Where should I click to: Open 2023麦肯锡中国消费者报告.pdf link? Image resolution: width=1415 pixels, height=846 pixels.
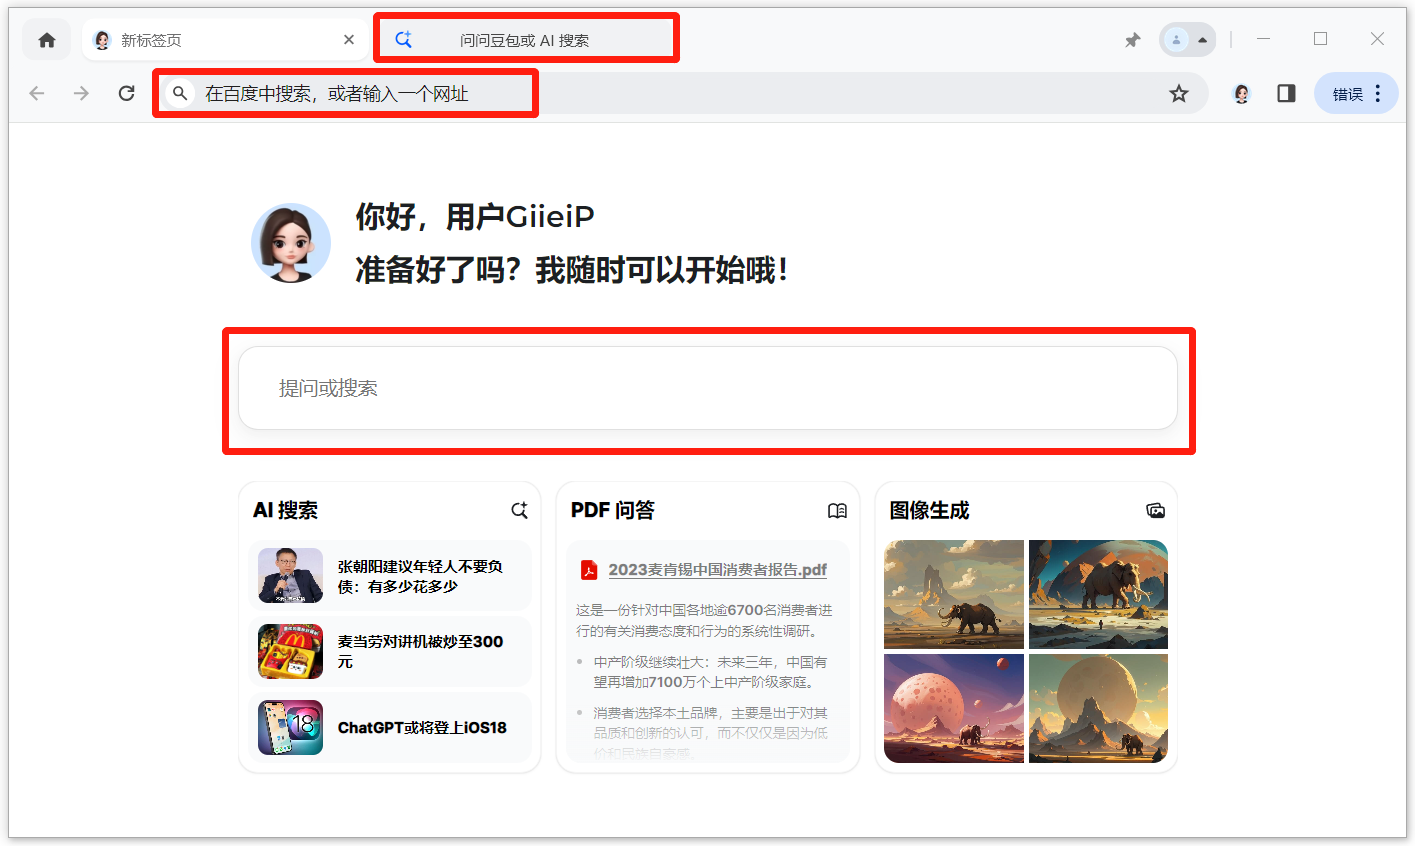coord(718,570)
